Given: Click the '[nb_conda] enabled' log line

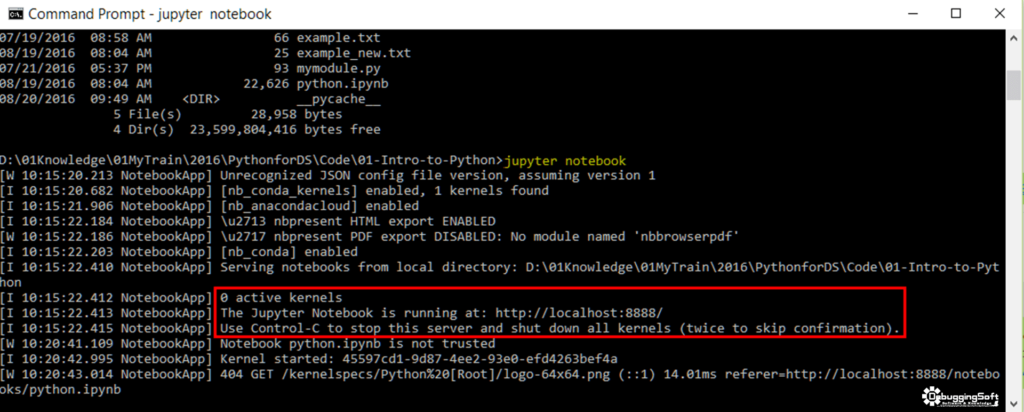Looking at the screenshot, I should pyautogui.click(x=289, y=252).
